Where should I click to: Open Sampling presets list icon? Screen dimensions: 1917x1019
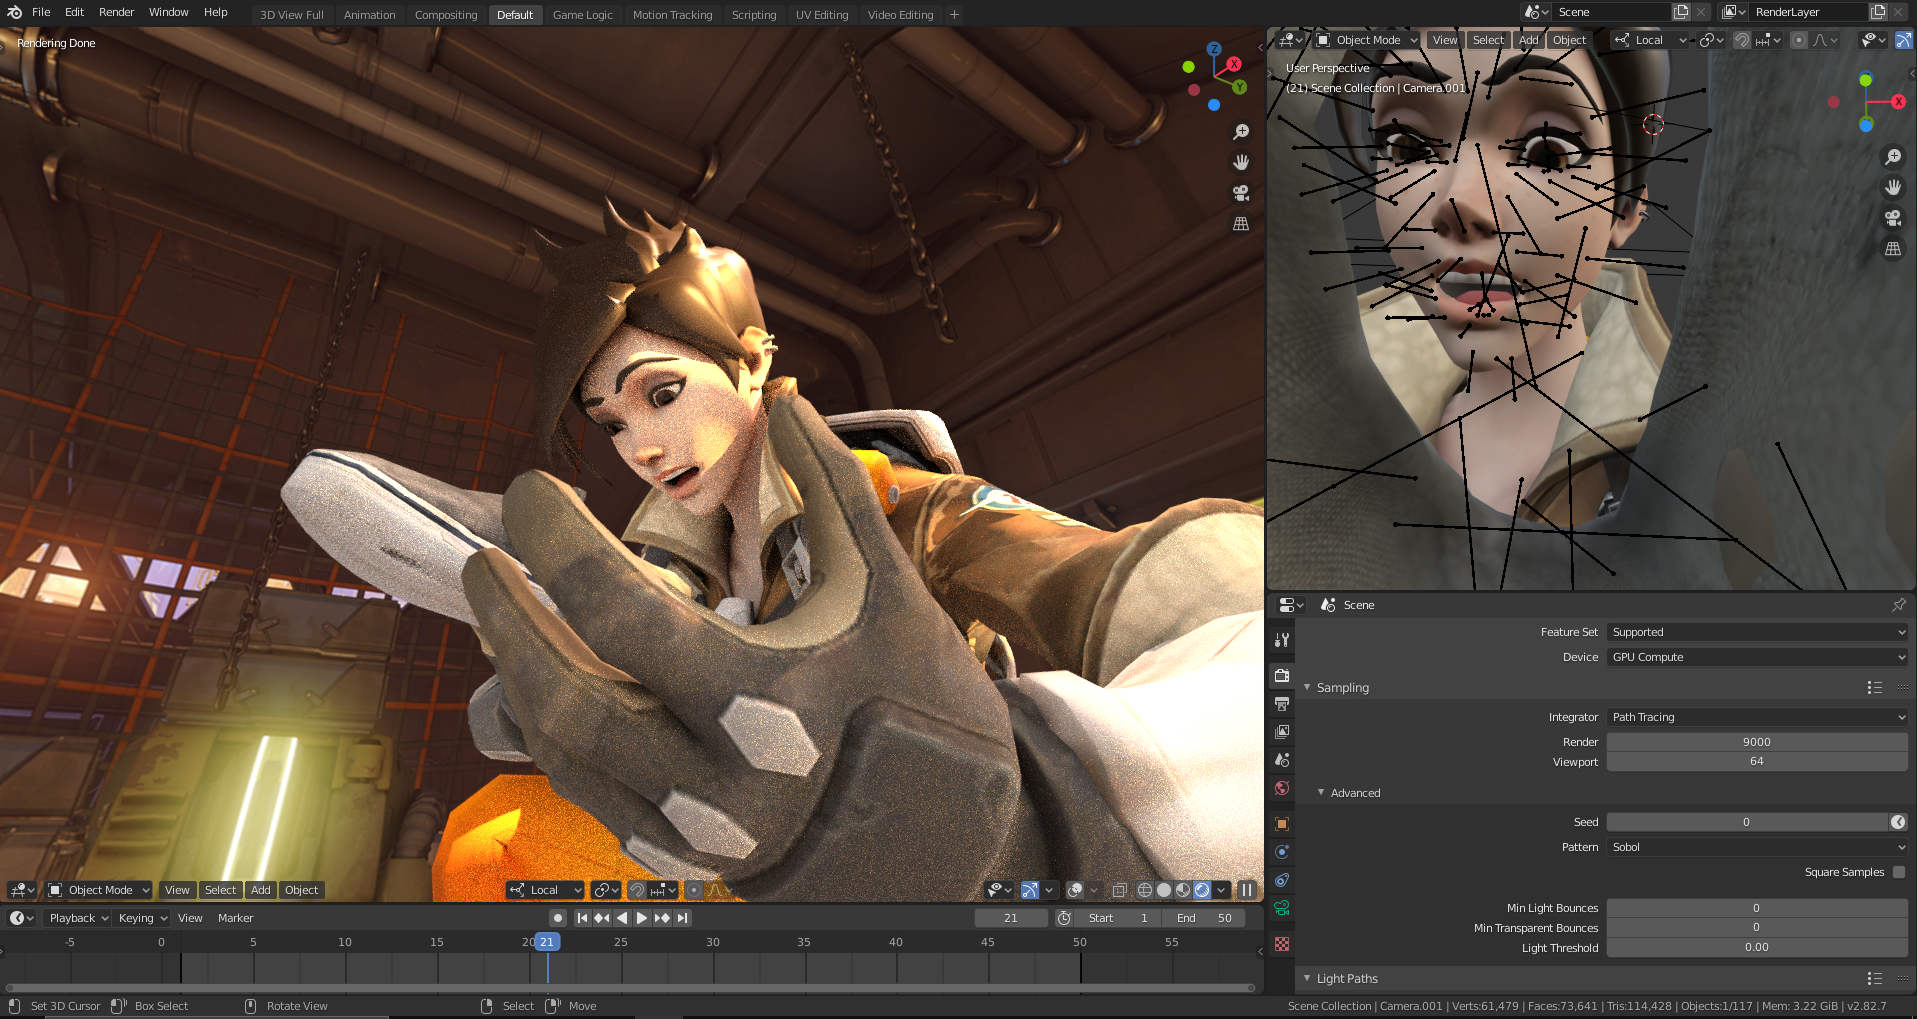pyautogui.click(x=1875, y=688)
